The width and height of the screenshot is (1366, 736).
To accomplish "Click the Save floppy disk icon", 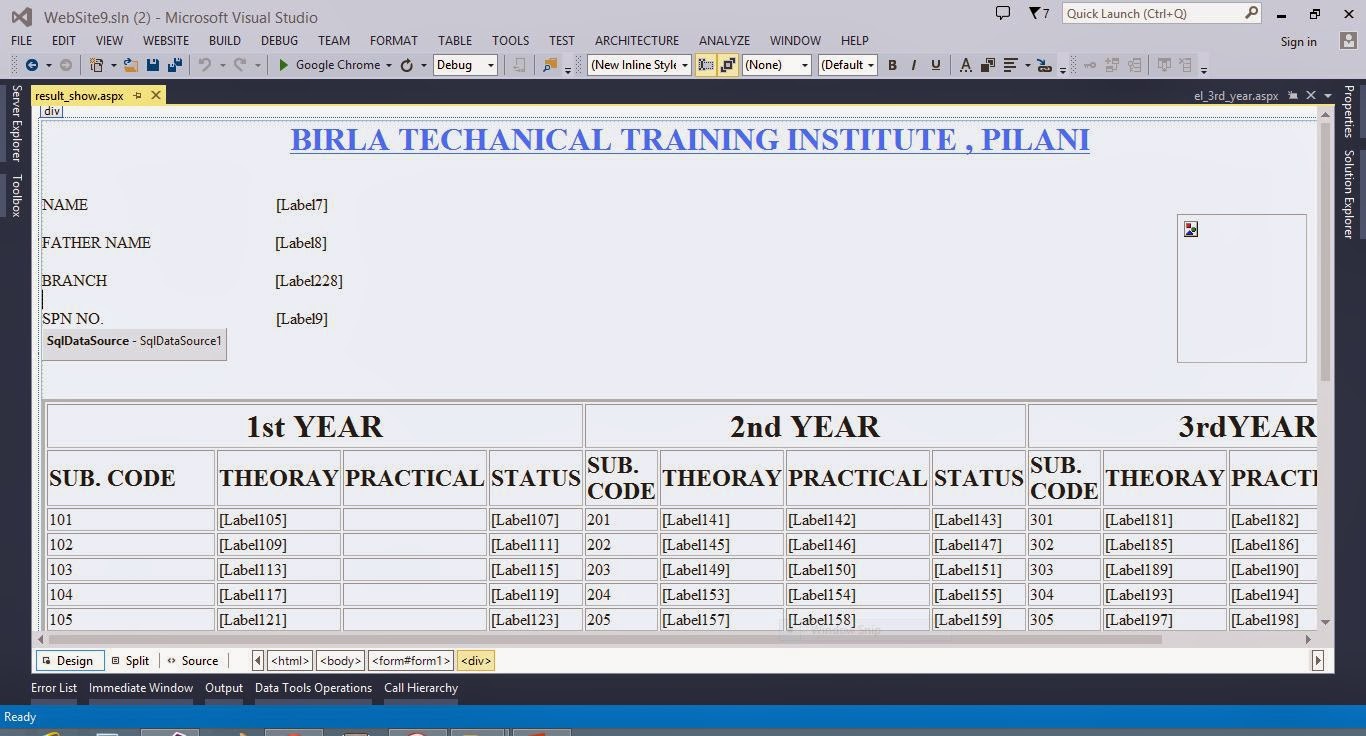I will point(153,65).
